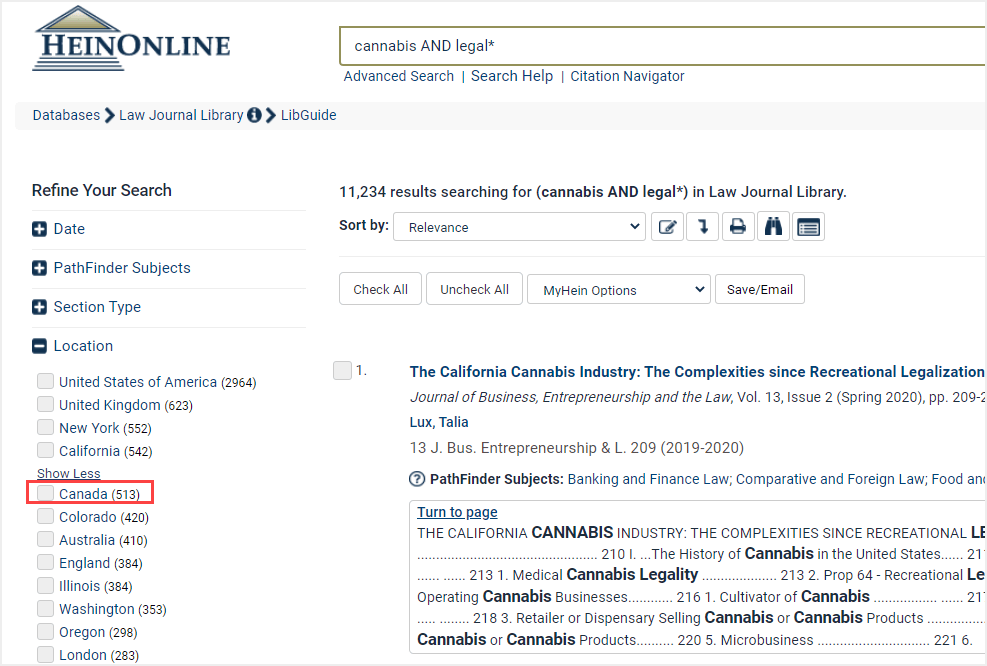Select the checkbox beside result one
This screenshot has width=987, height=666.
point(343,370)
